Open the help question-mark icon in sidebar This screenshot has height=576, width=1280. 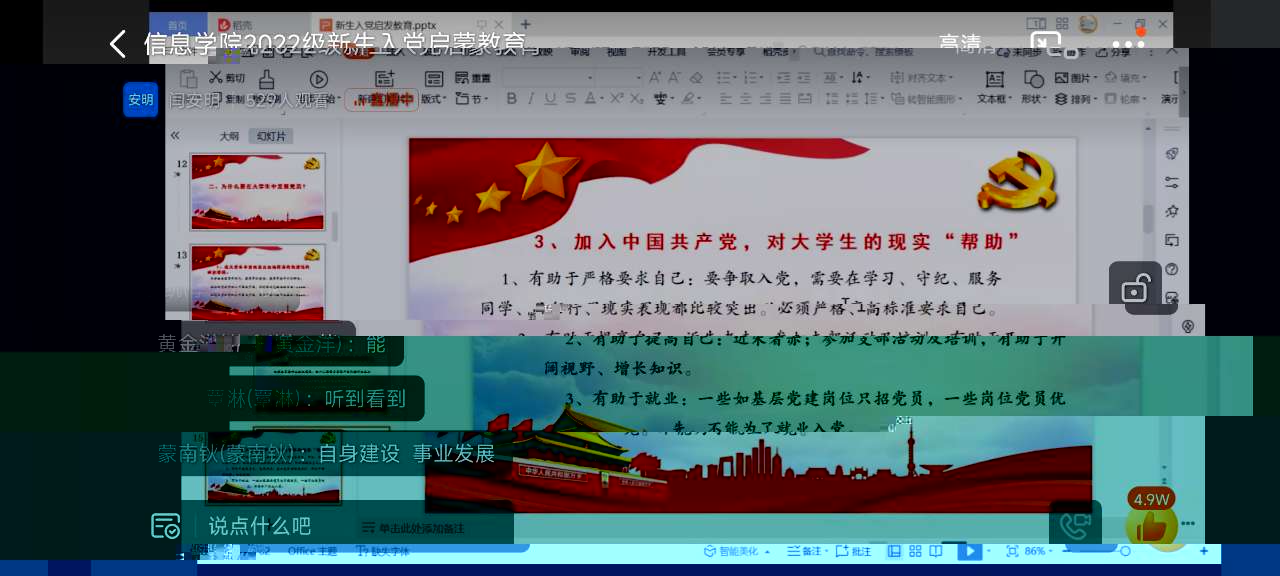(x=1171, y=269)
